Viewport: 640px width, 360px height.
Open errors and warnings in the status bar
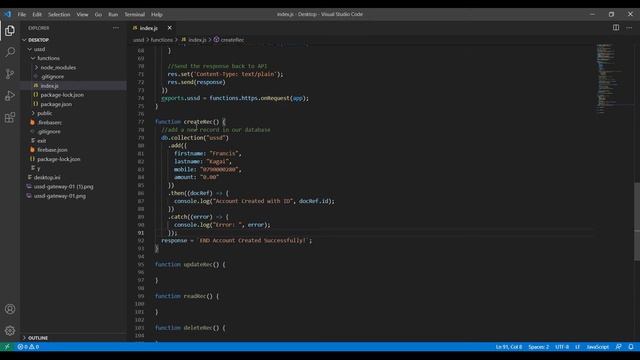click(28, 347)
